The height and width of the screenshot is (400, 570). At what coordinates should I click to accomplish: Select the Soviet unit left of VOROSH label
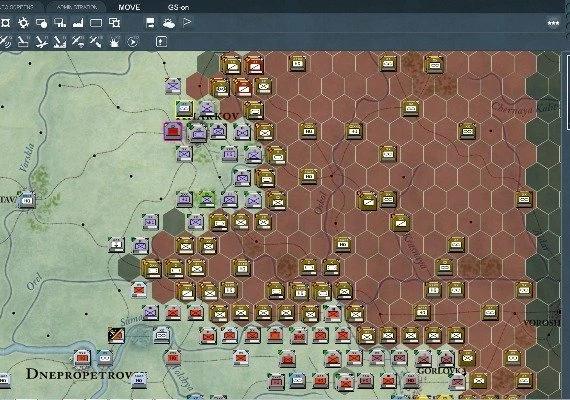(490, 313)
